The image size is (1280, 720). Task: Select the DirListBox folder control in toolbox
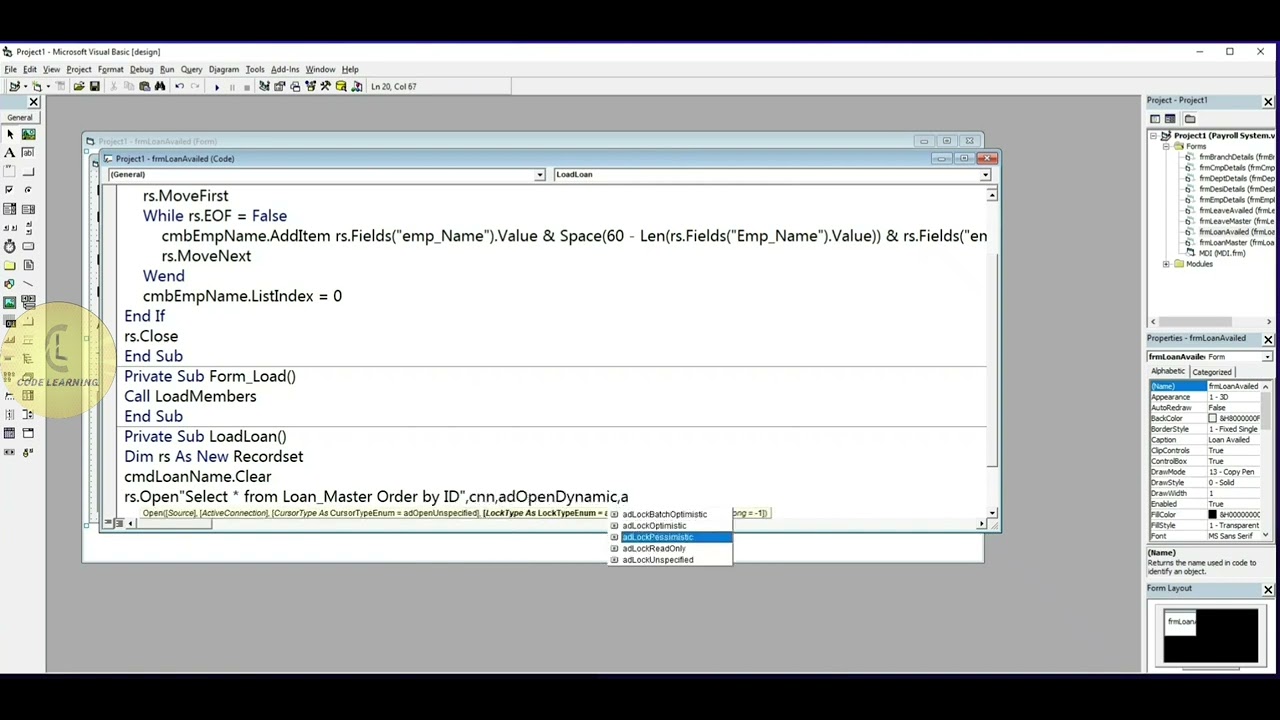10,265
